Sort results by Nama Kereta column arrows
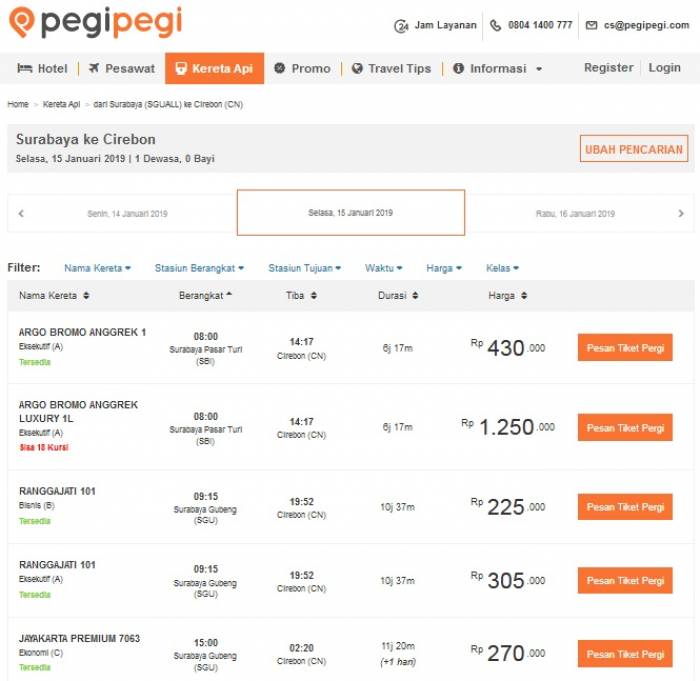The image size is (700, 681). [x=86, y=296]
